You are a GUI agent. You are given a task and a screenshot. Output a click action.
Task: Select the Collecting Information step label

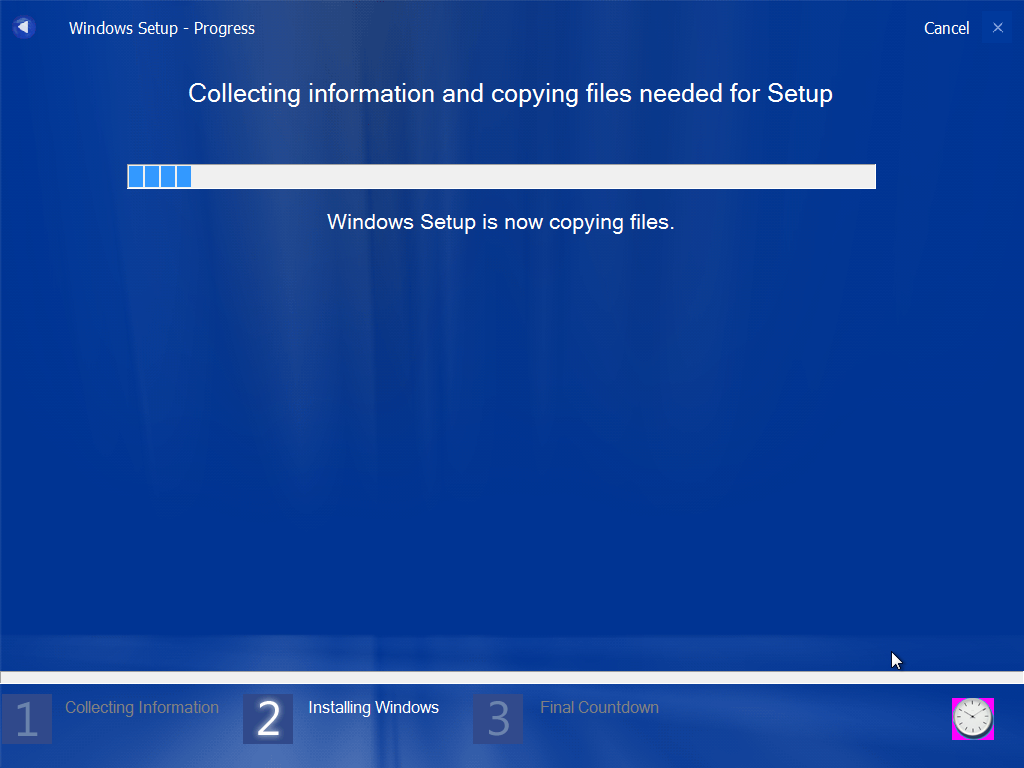(142, 707)
